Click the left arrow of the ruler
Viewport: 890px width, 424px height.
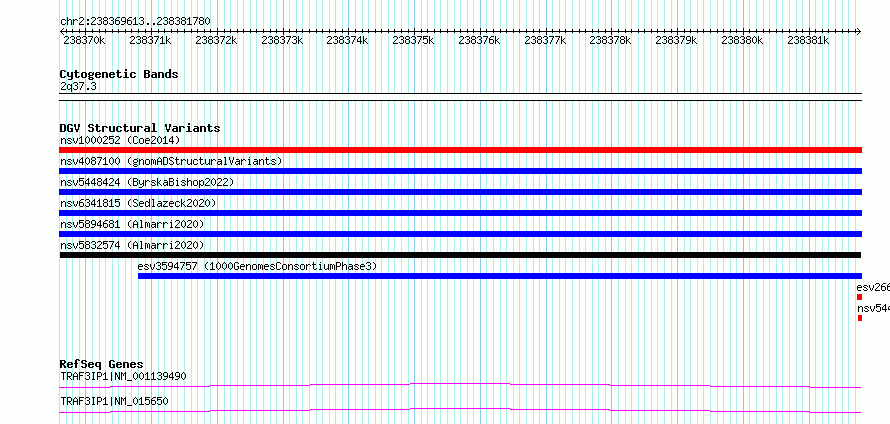tap(62, 31)
